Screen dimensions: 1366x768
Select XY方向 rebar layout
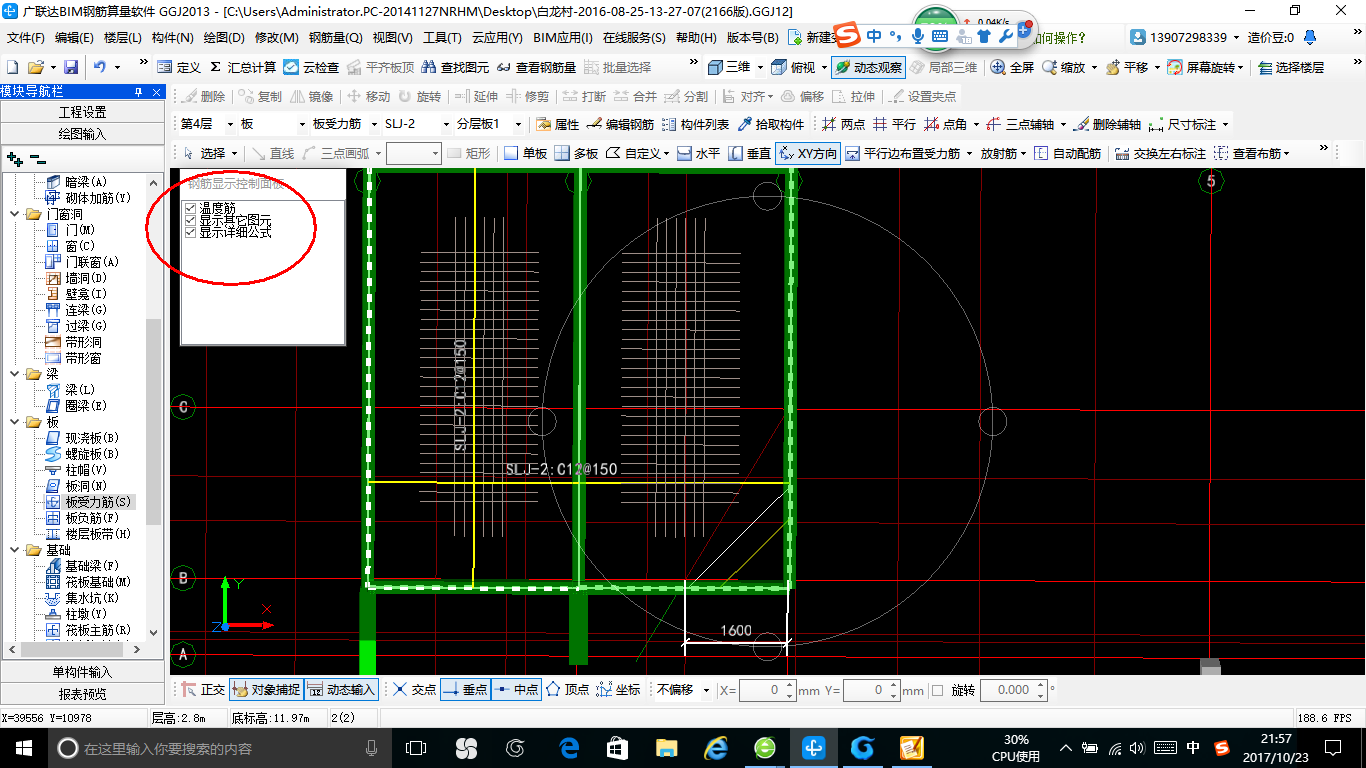tap(808, 153)
